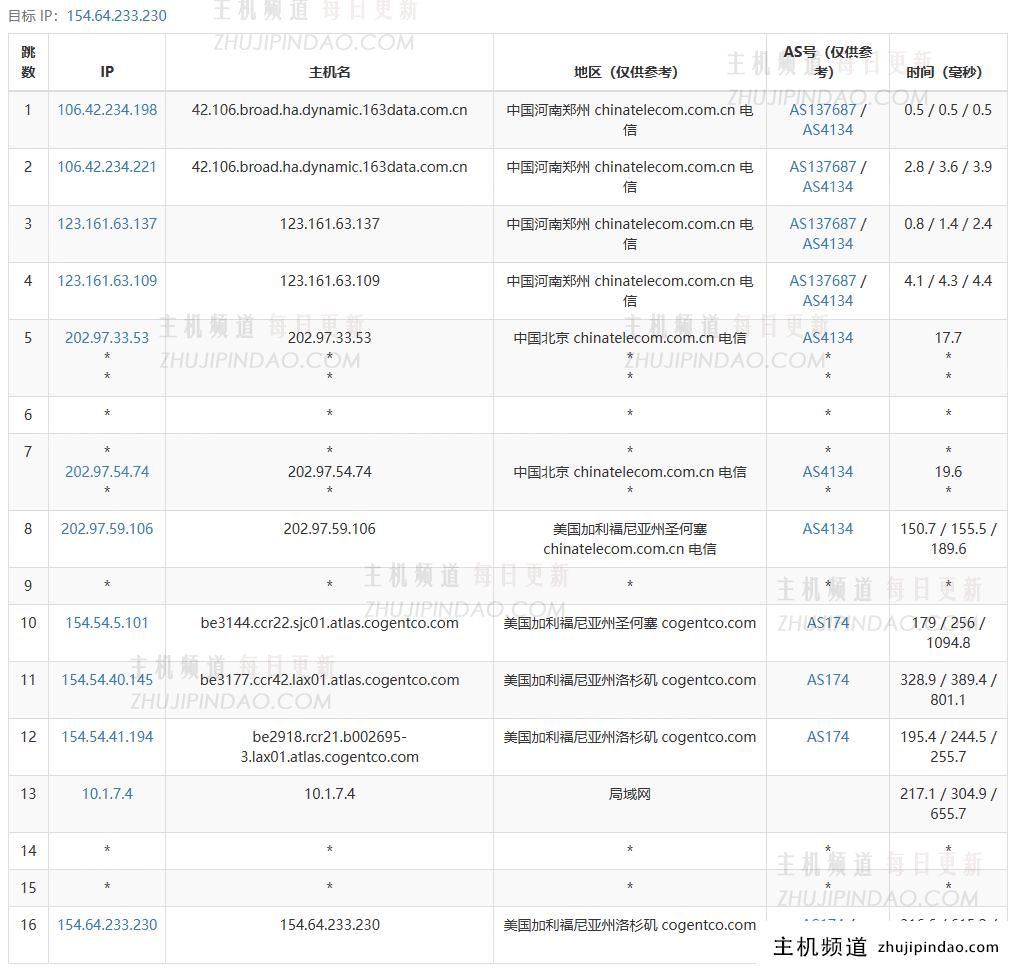The width and height of the screenshot is (1016, 971).
Task: Click IP link 202.97.54.74 in hop 7
Action: click(107, 472)
